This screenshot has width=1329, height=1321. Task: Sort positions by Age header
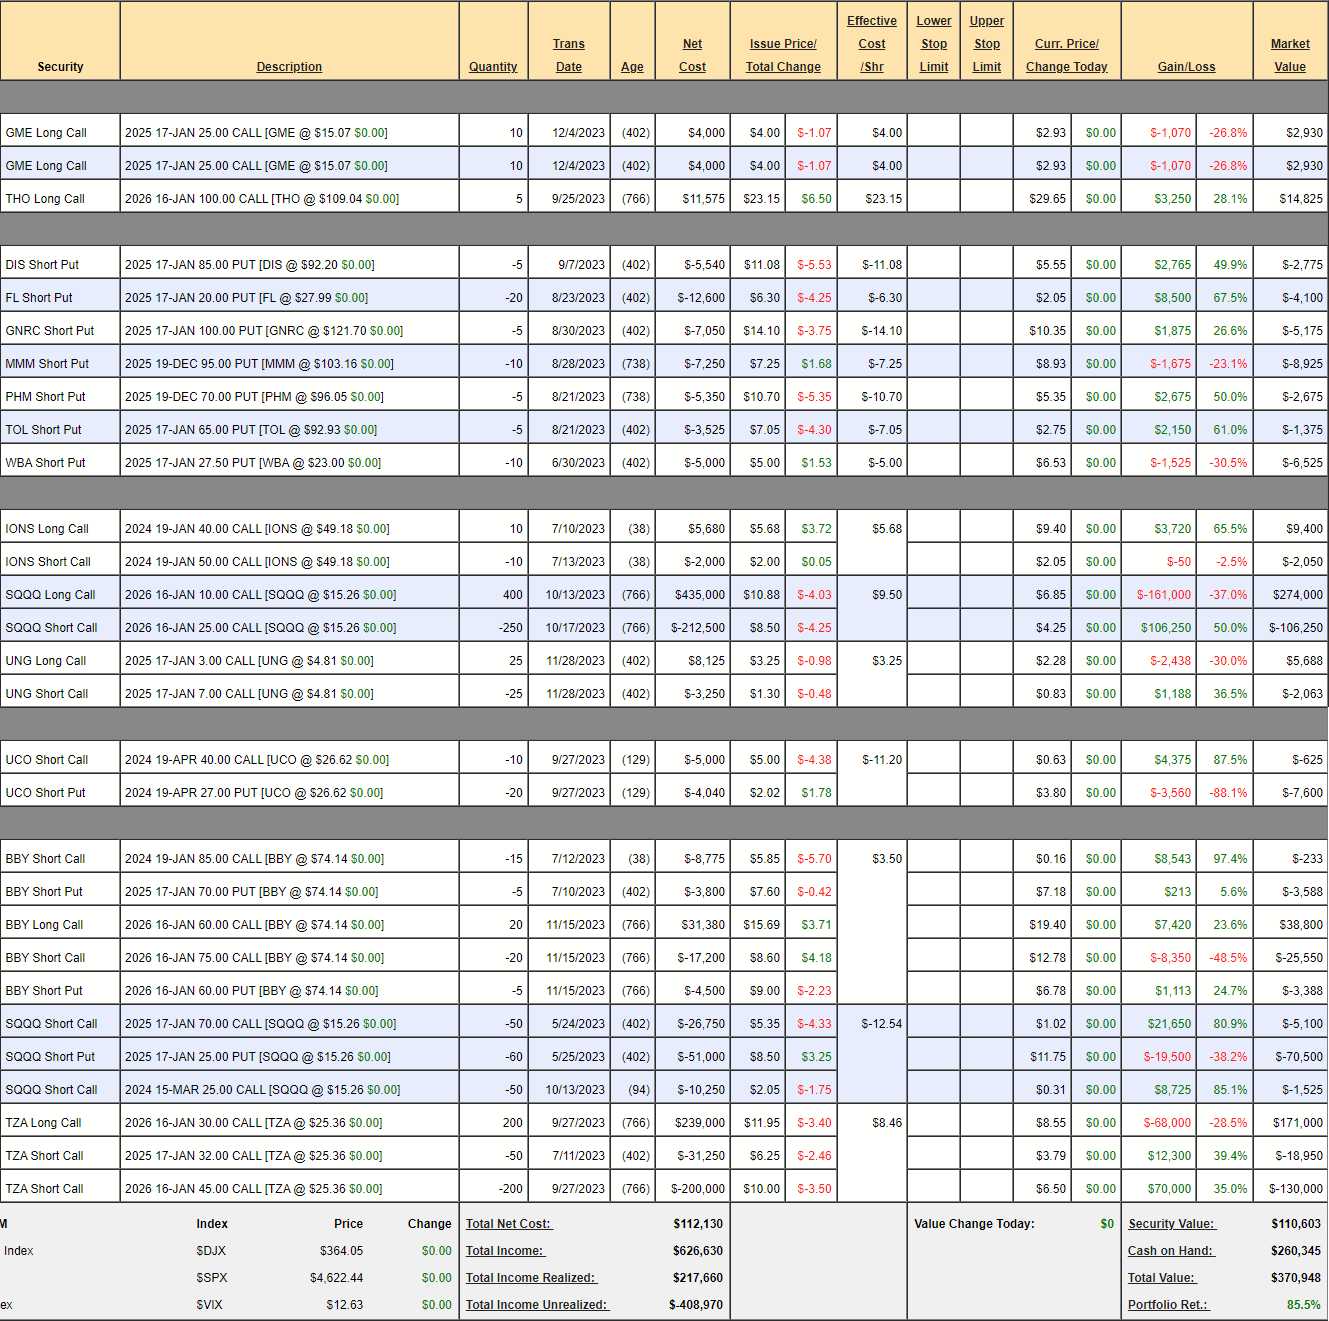(x=632, y=67)
